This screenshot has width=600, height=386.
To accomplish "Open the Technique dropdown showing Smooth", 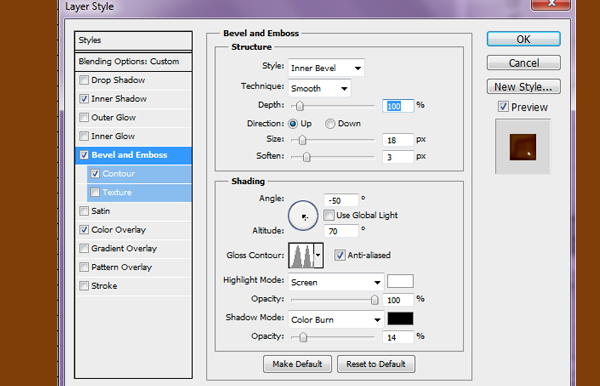I will [x=320, y=88].
